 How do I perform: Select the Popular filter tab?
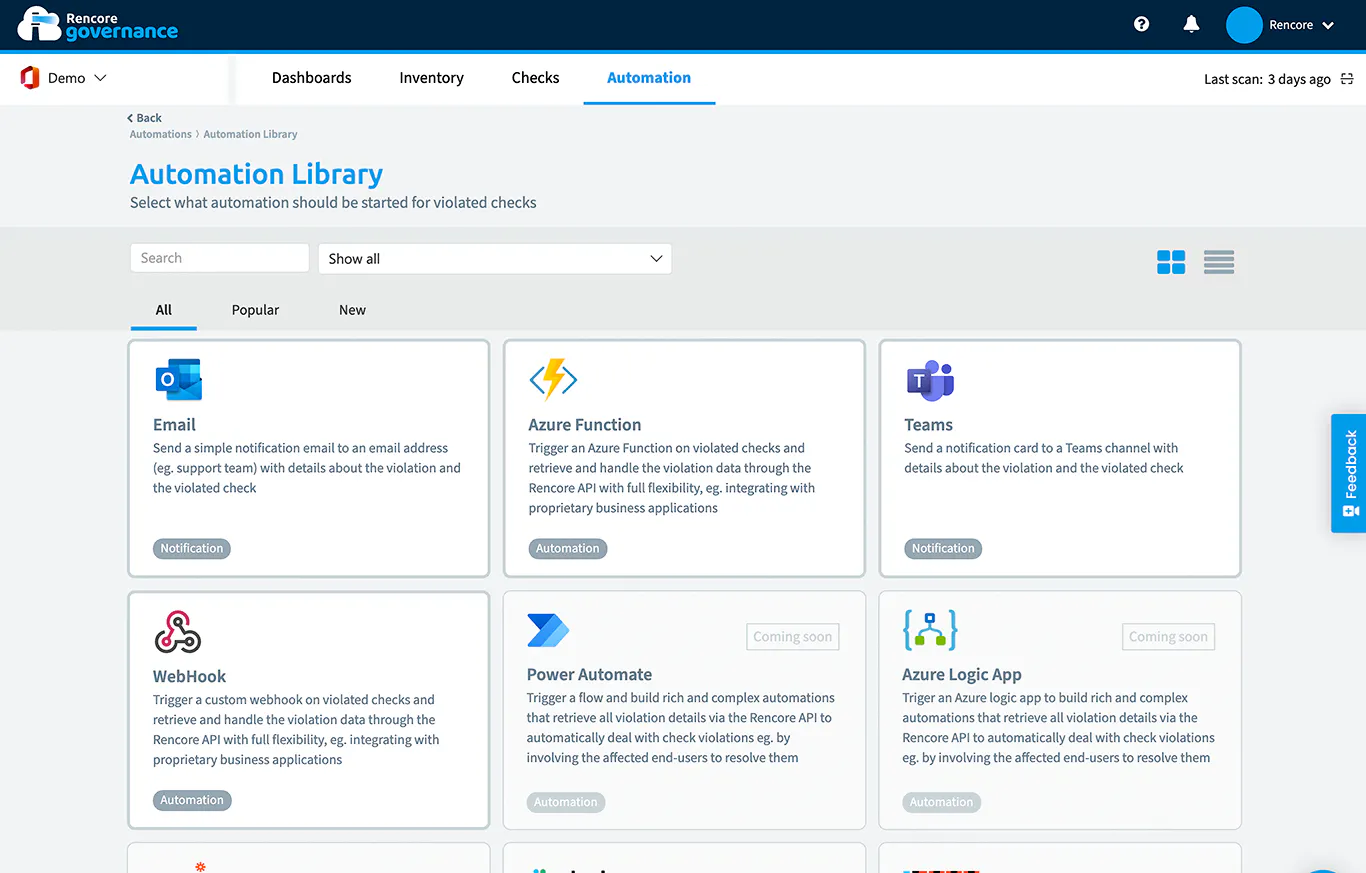[x=255, y=310]
